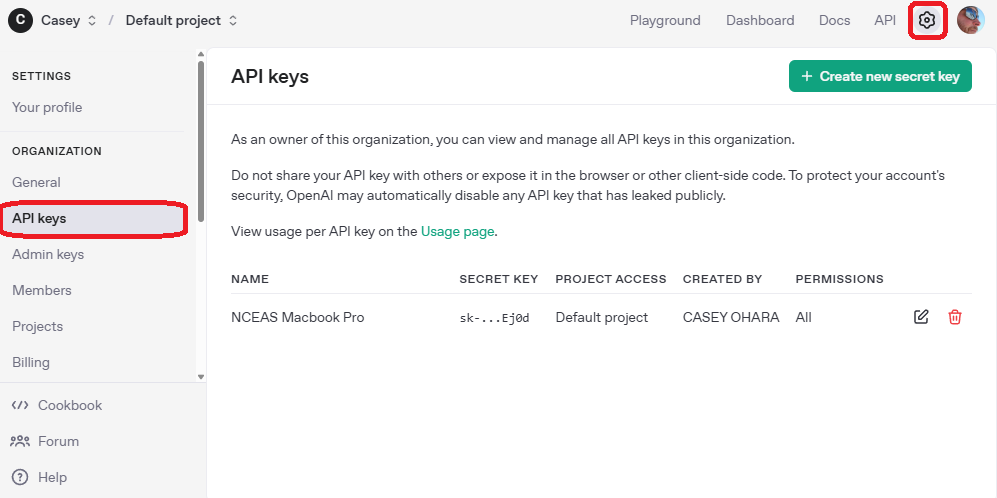Screen dimensions: 997x498
Task: Create new secret key
Action: pyautogui.click(x=880, y=76)
